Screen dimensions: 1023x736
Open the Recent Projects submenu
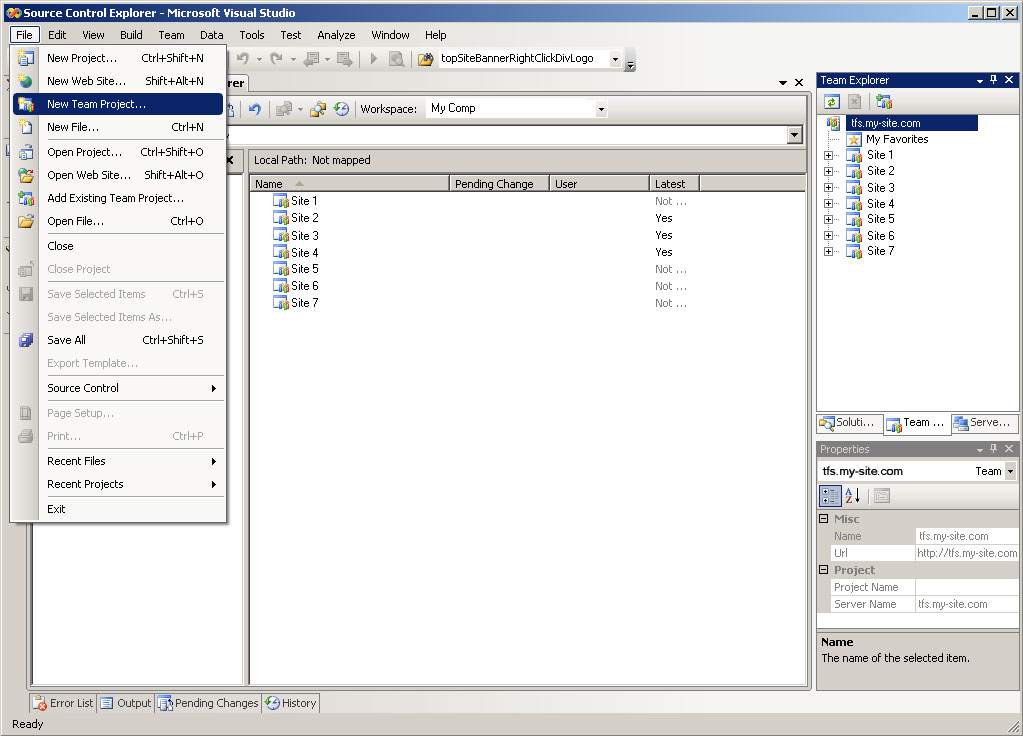[x=118, y=484]
